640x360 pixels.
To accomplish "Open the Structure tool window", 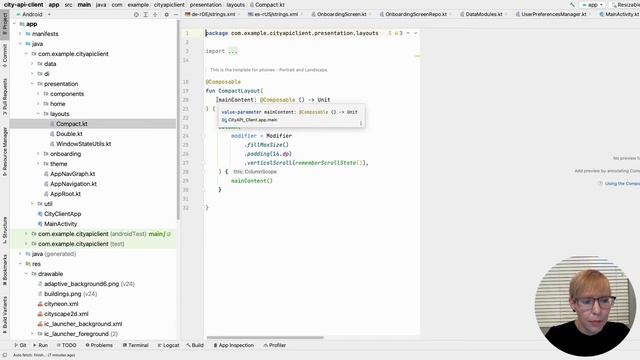I will tap(5, 230).
